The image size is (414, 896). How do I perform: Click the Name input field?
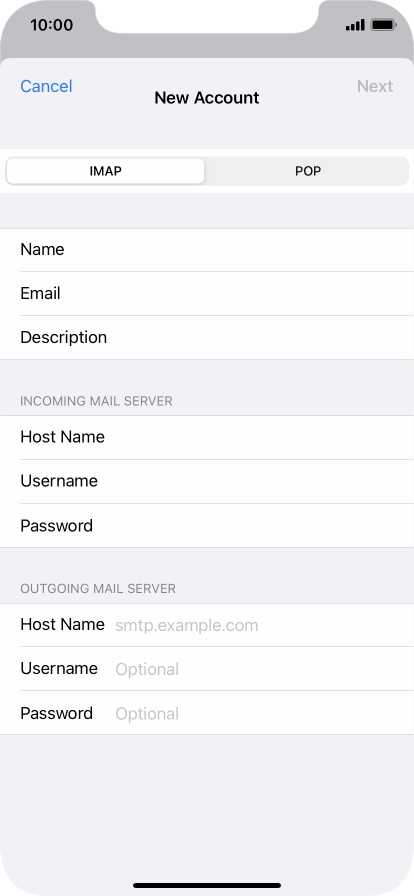(x=207, y=250)
